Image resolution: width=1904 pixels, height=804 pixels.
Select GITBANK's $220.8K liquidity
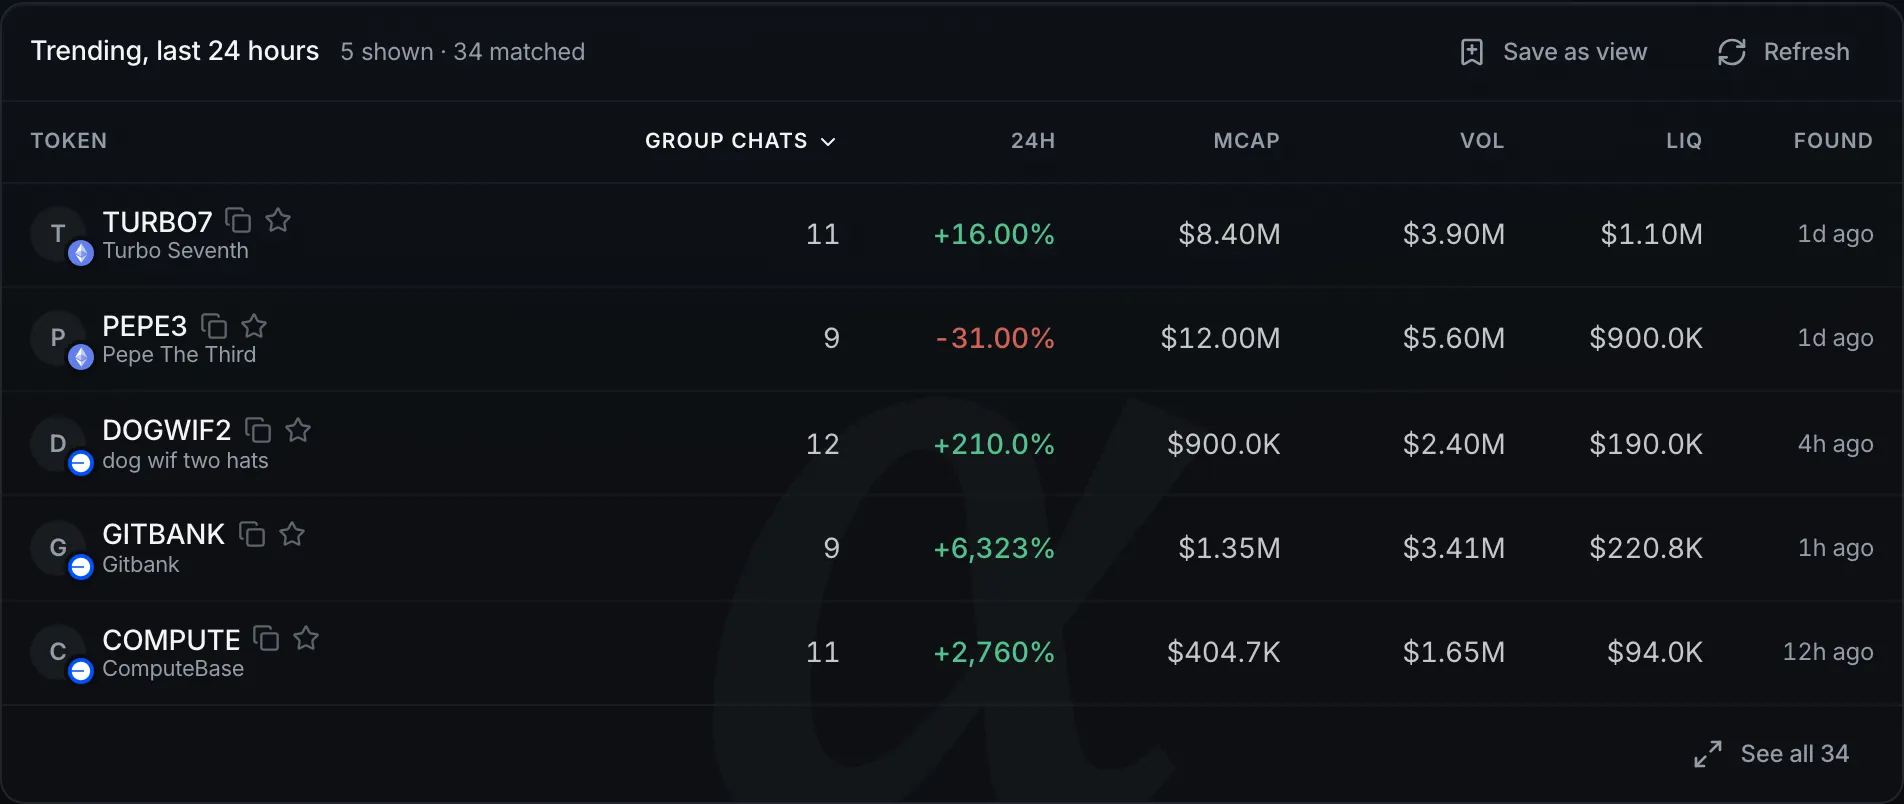click(1646, 548)
